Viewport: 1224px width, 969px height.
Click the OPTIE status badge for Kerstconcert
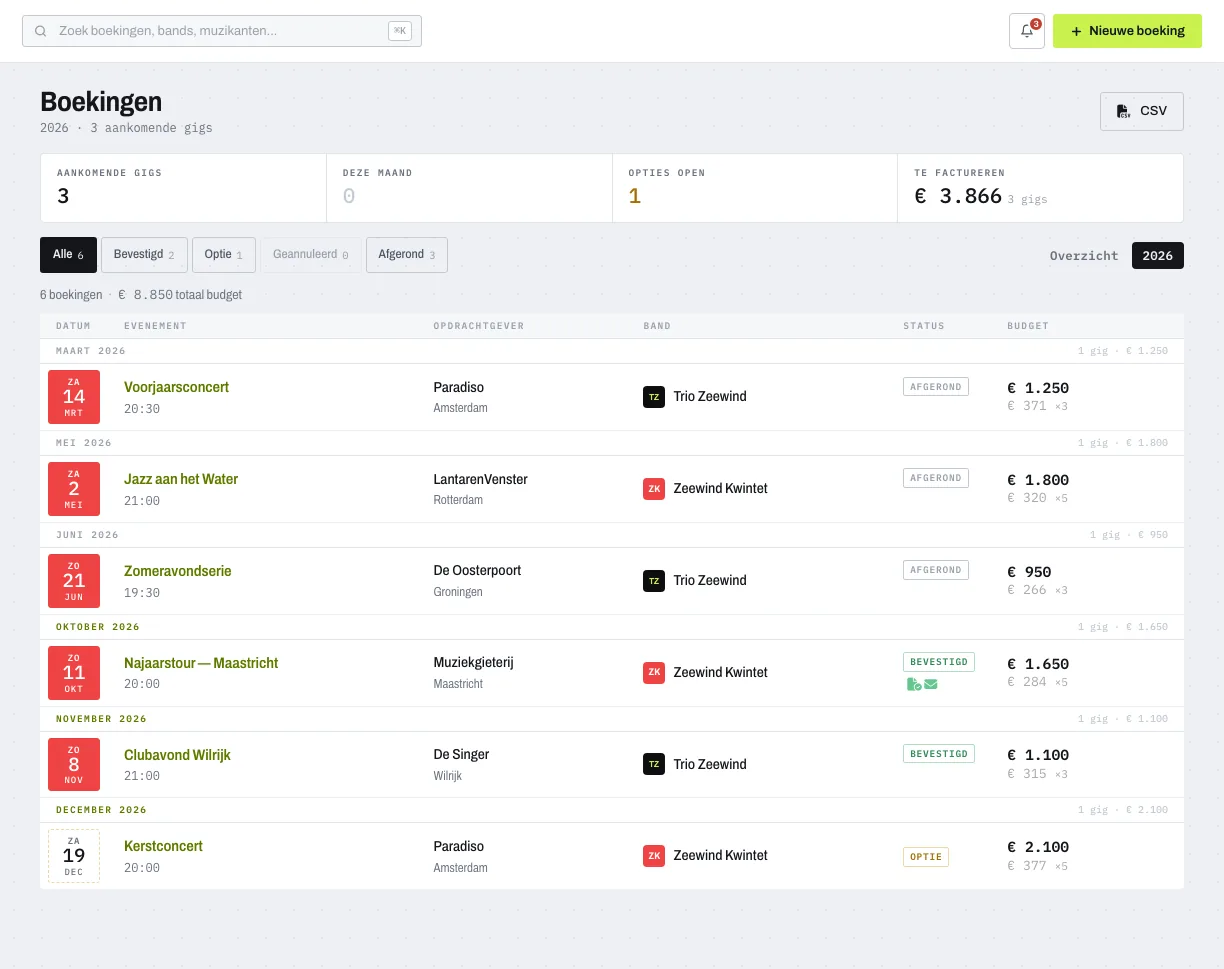926,857
